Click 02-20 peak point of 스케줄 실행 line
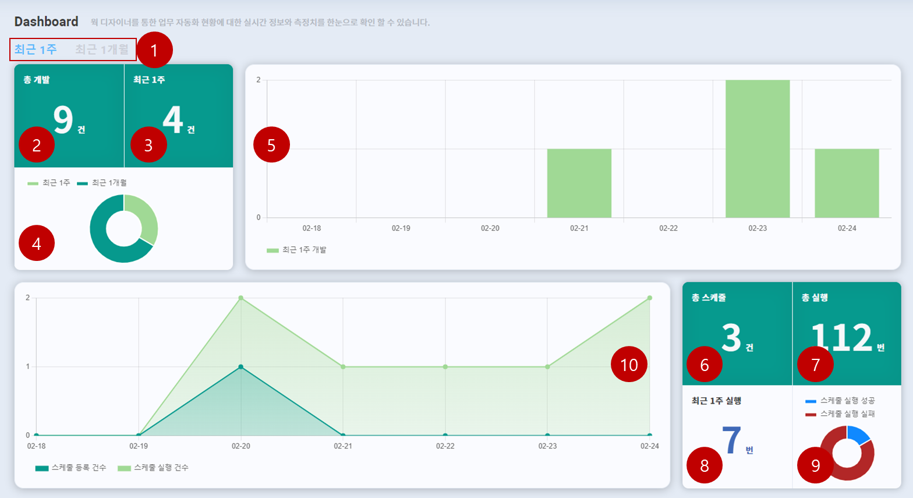 [241, 298]
